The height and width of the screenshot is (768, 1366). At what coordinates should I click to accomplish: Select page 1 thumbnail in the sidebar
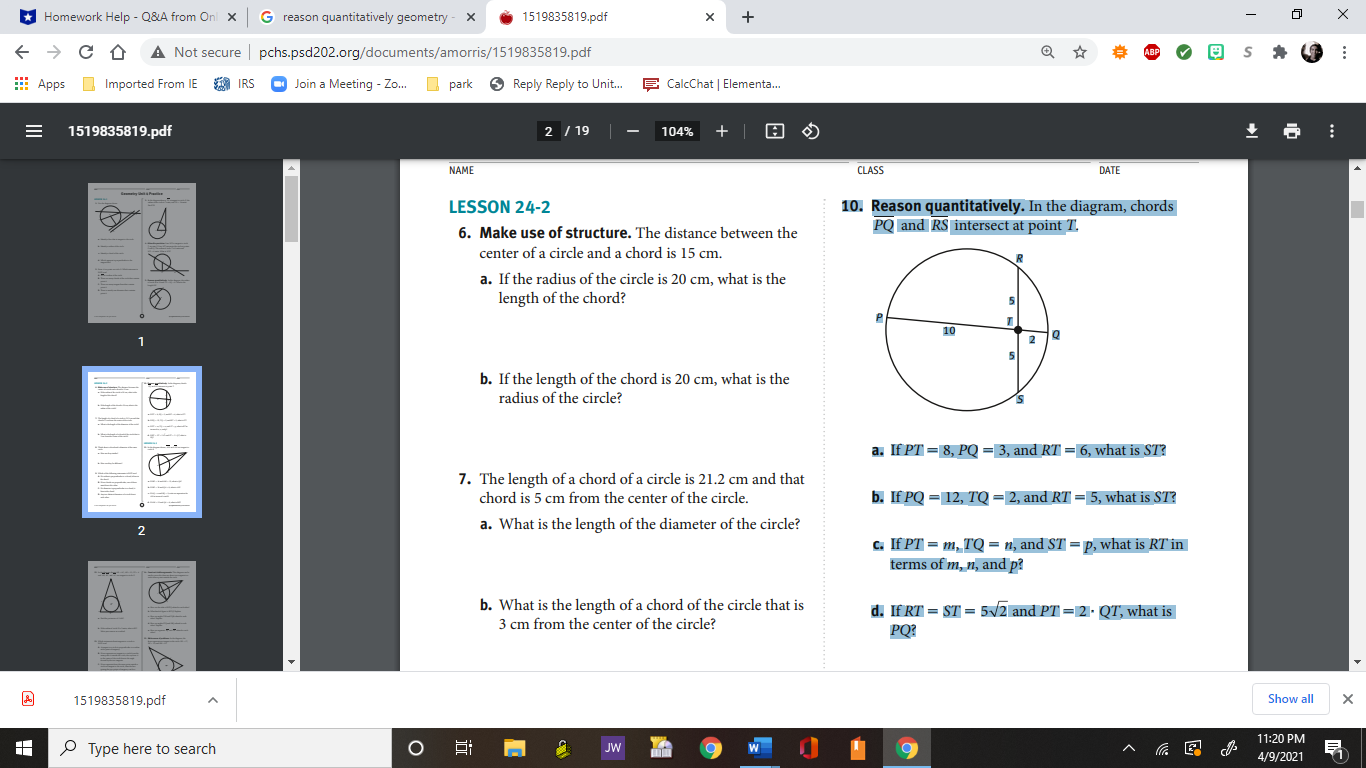coord(141,252)
